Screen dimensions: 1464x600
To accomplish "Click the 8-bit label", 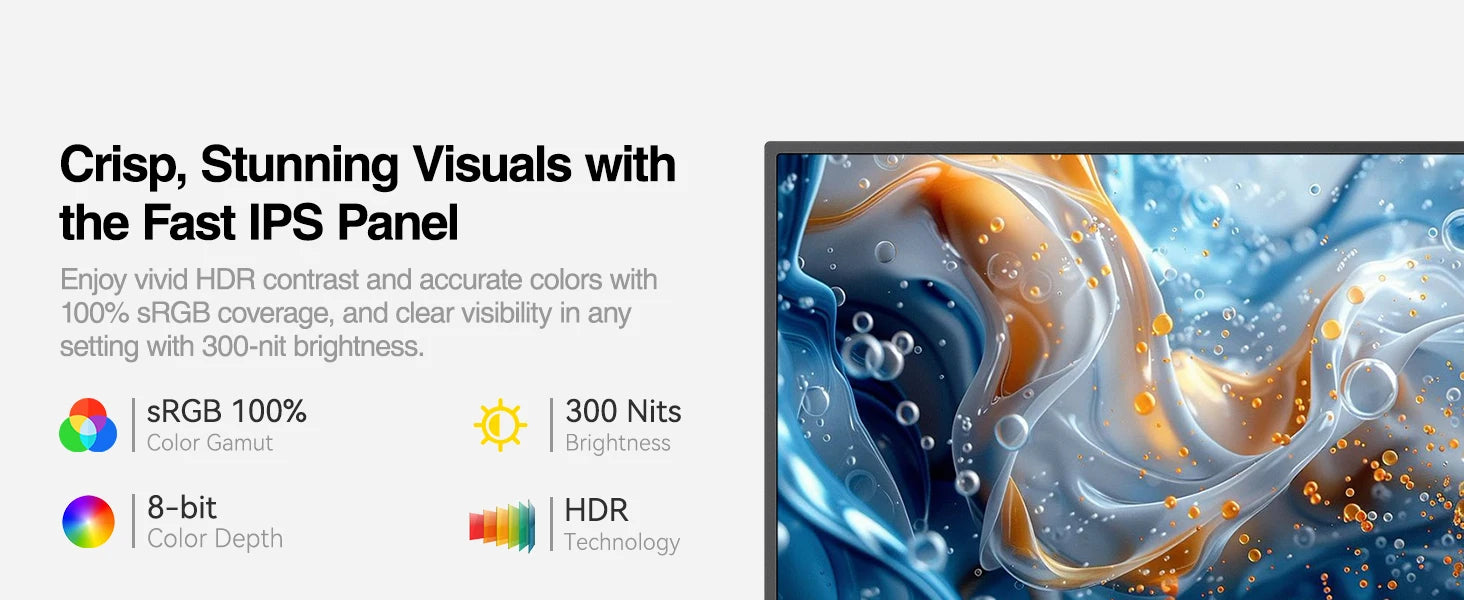I will [182, 508].
